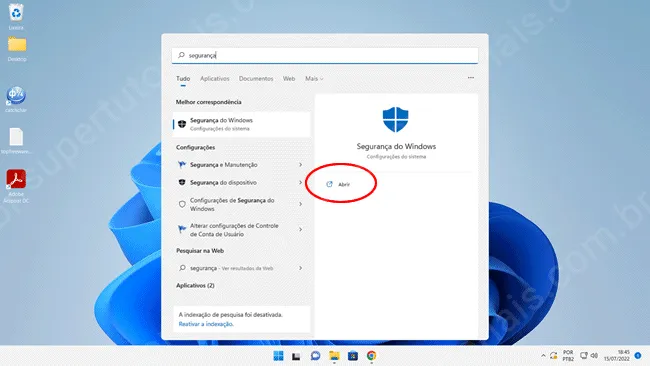Switch to the Web tab

coord(289,78)
